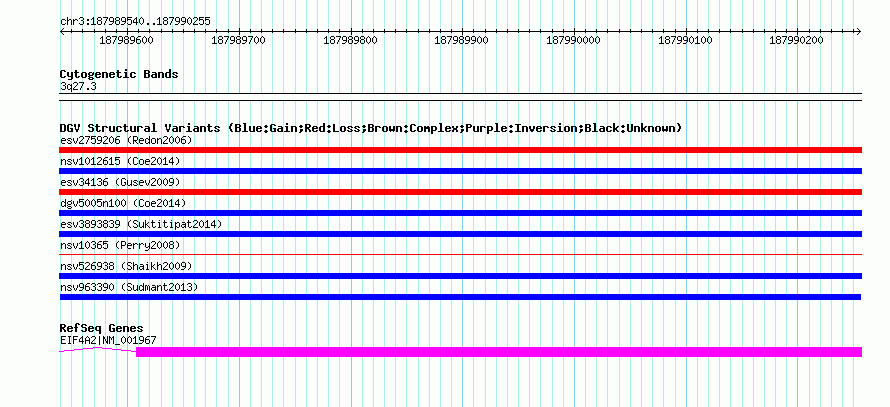Open the dgv5005n100 (Coe2014) label
The height and width of the screenshot is (407, 890).
tap(123, 203)
